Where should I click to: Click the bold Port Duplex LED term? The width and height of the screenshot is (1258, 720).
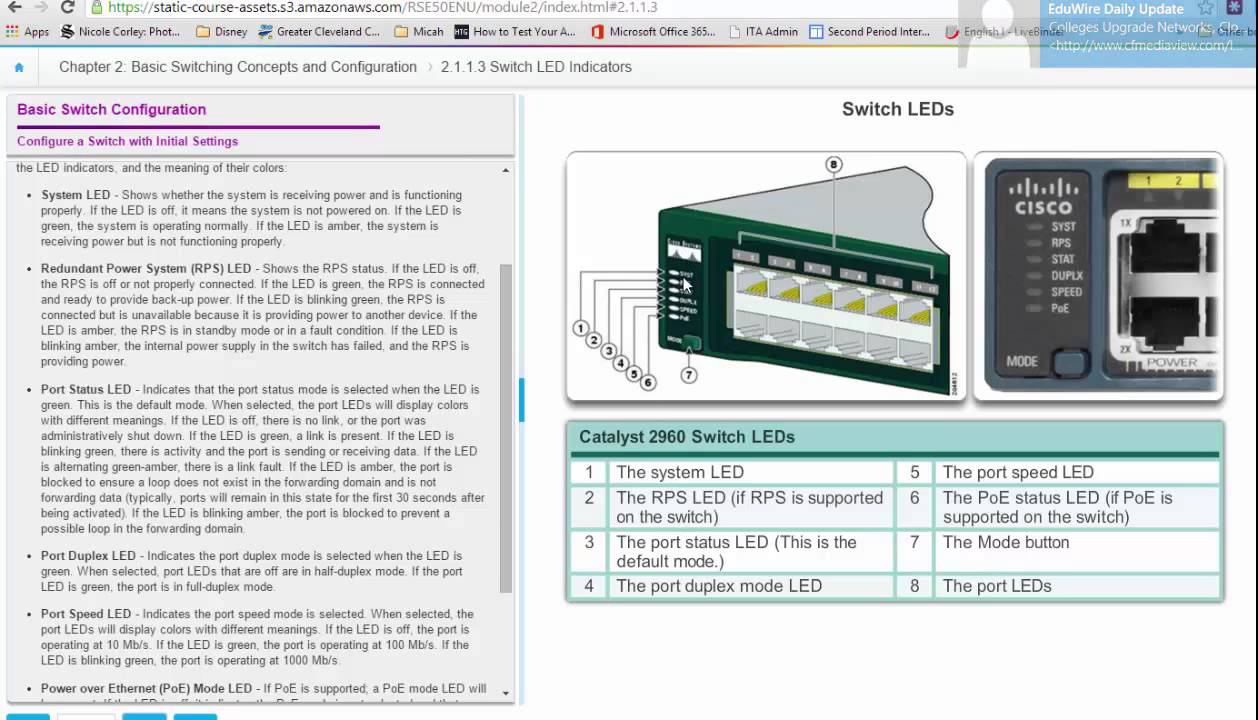pos(88,555)
